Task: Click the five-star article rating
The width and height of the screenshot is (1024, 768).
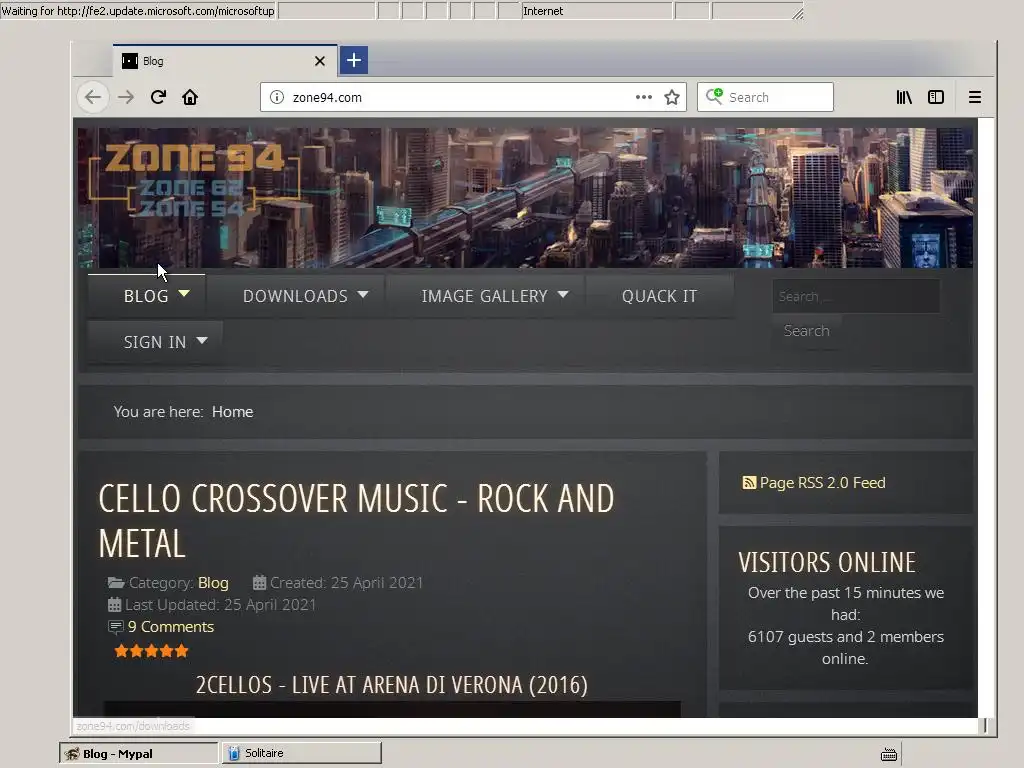Action: pyautogui.click(x=152, y=650)
